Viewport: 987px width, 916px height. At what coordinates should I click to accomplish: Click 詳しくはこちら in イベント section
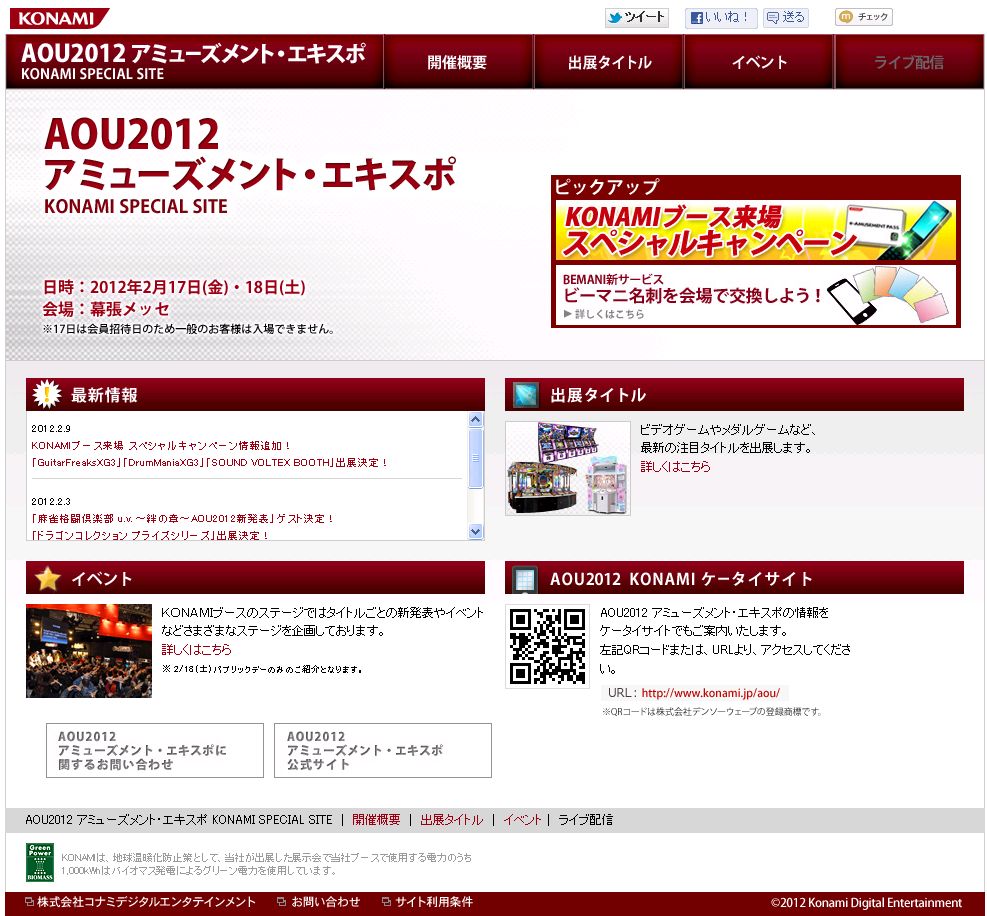(196, 649)
